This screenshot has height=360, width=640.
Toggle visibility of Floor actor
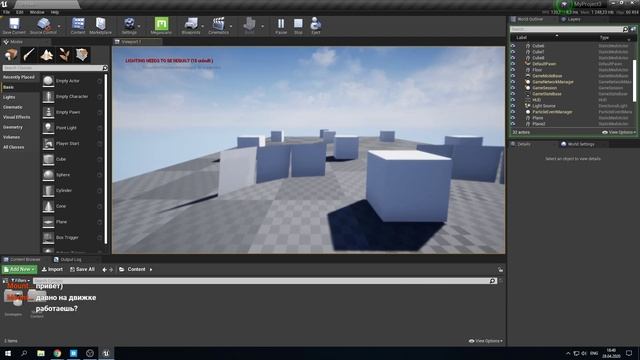point(513,70)
